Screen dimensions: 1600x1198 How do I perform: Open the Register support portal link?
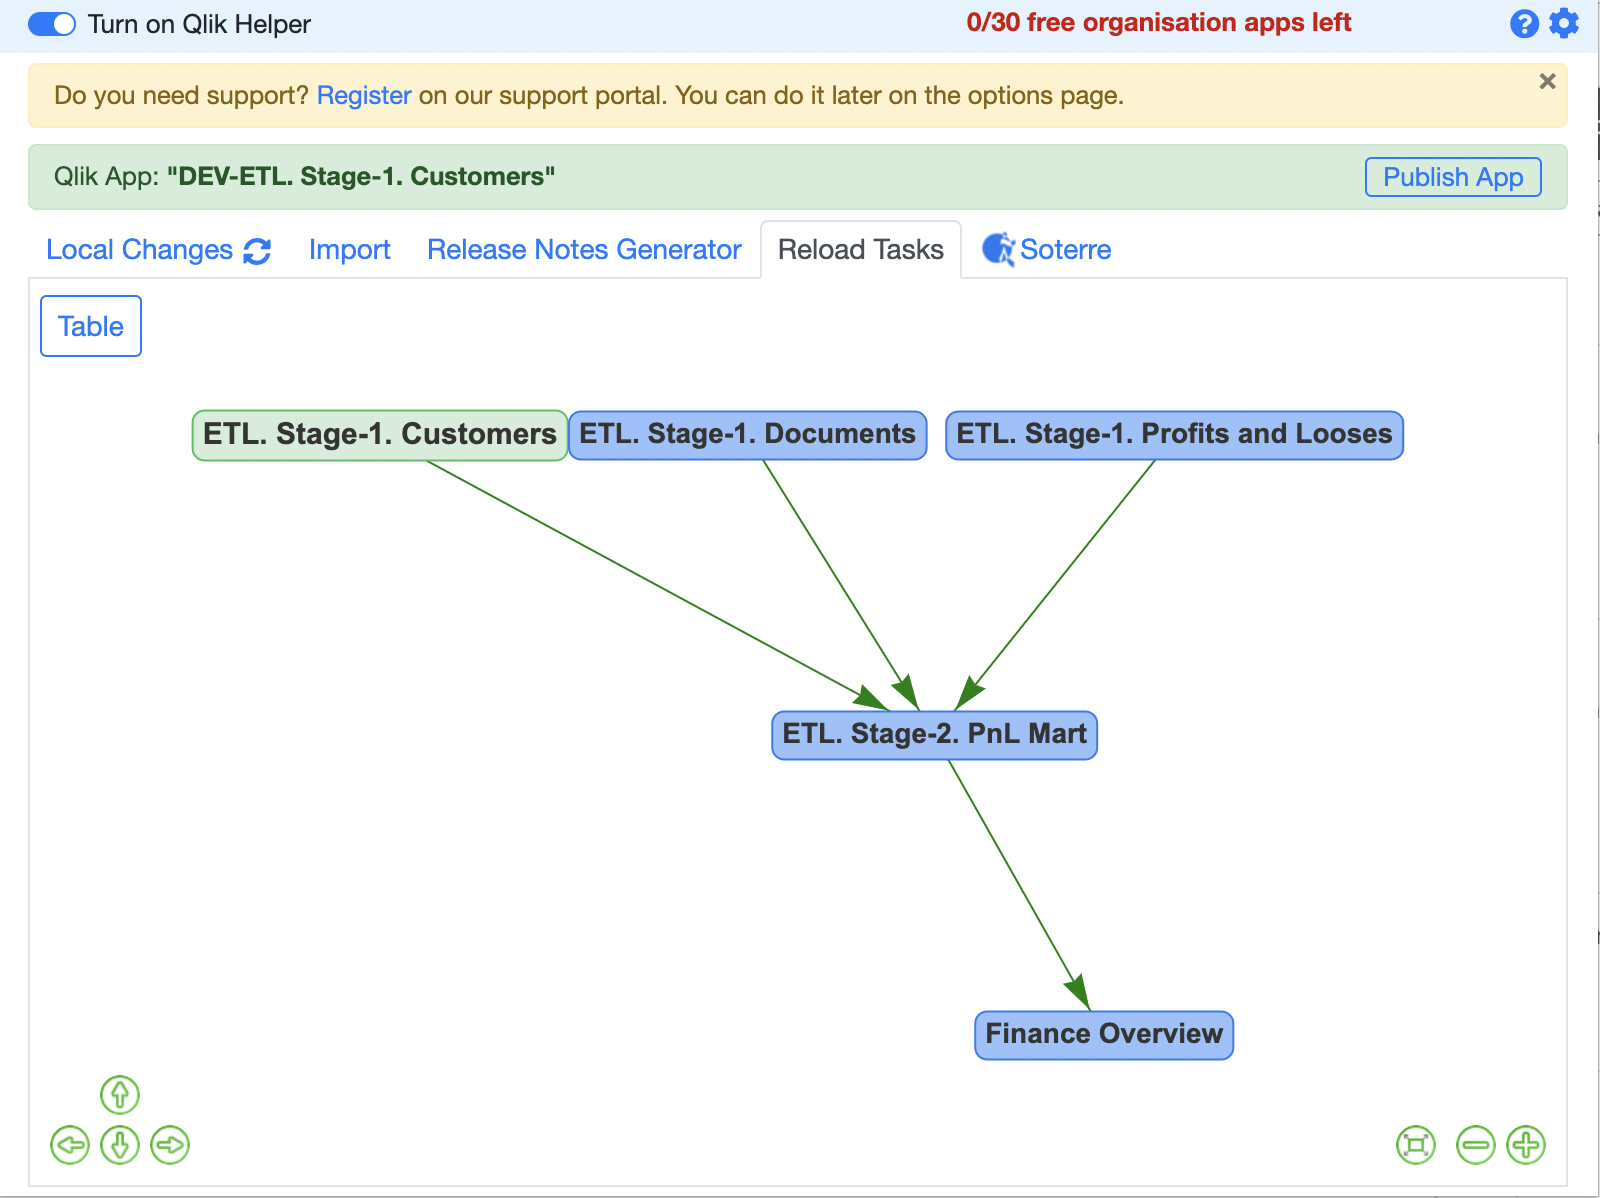363,95
